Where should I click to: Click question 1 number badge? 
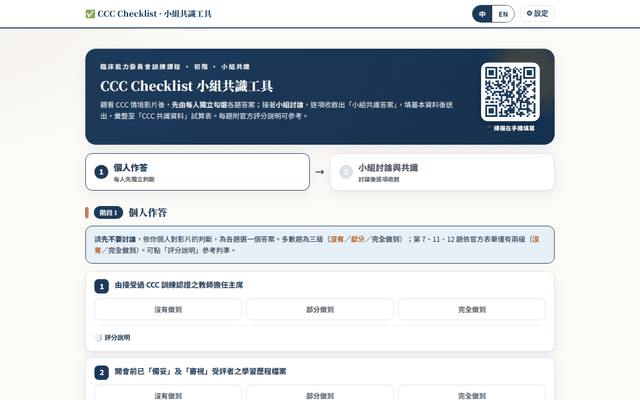click(x=102, y=286)
